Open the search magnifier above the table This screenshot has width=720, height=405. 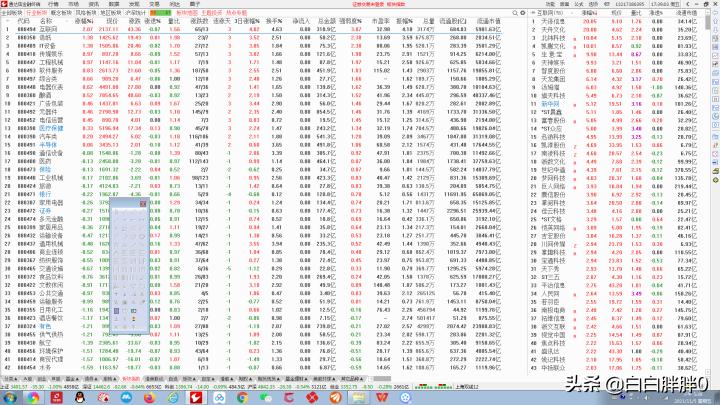tap(515, 13)
